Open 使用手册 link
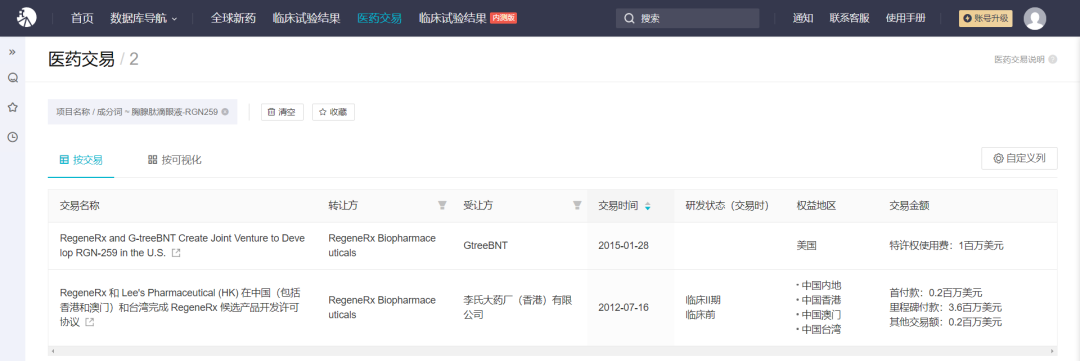The height and width of the screenshot is (361, 1080). 905,19
